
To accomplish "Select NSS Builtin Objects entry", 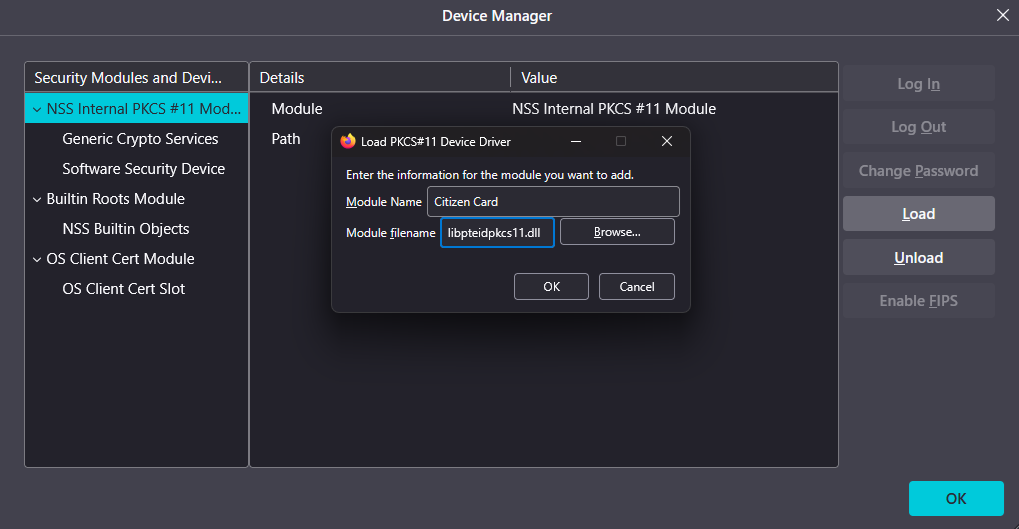I will pos(125,229).
